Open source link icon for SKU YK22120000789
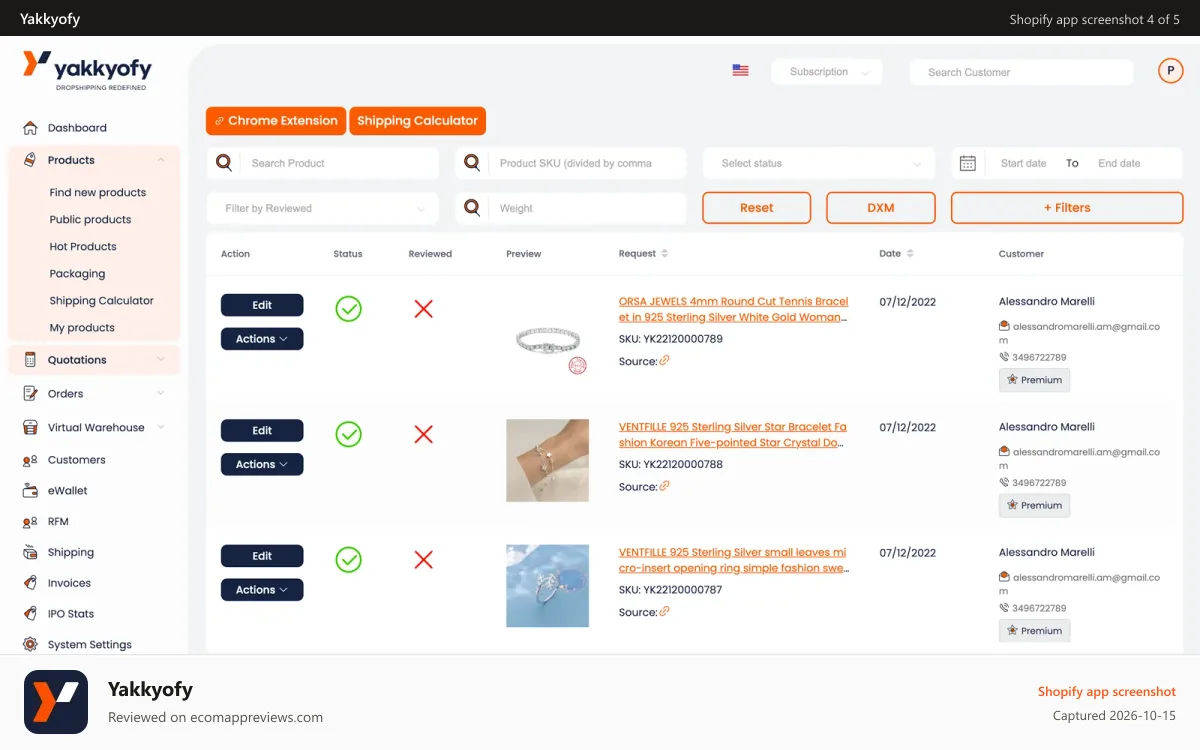 click(x=664, y=361)
